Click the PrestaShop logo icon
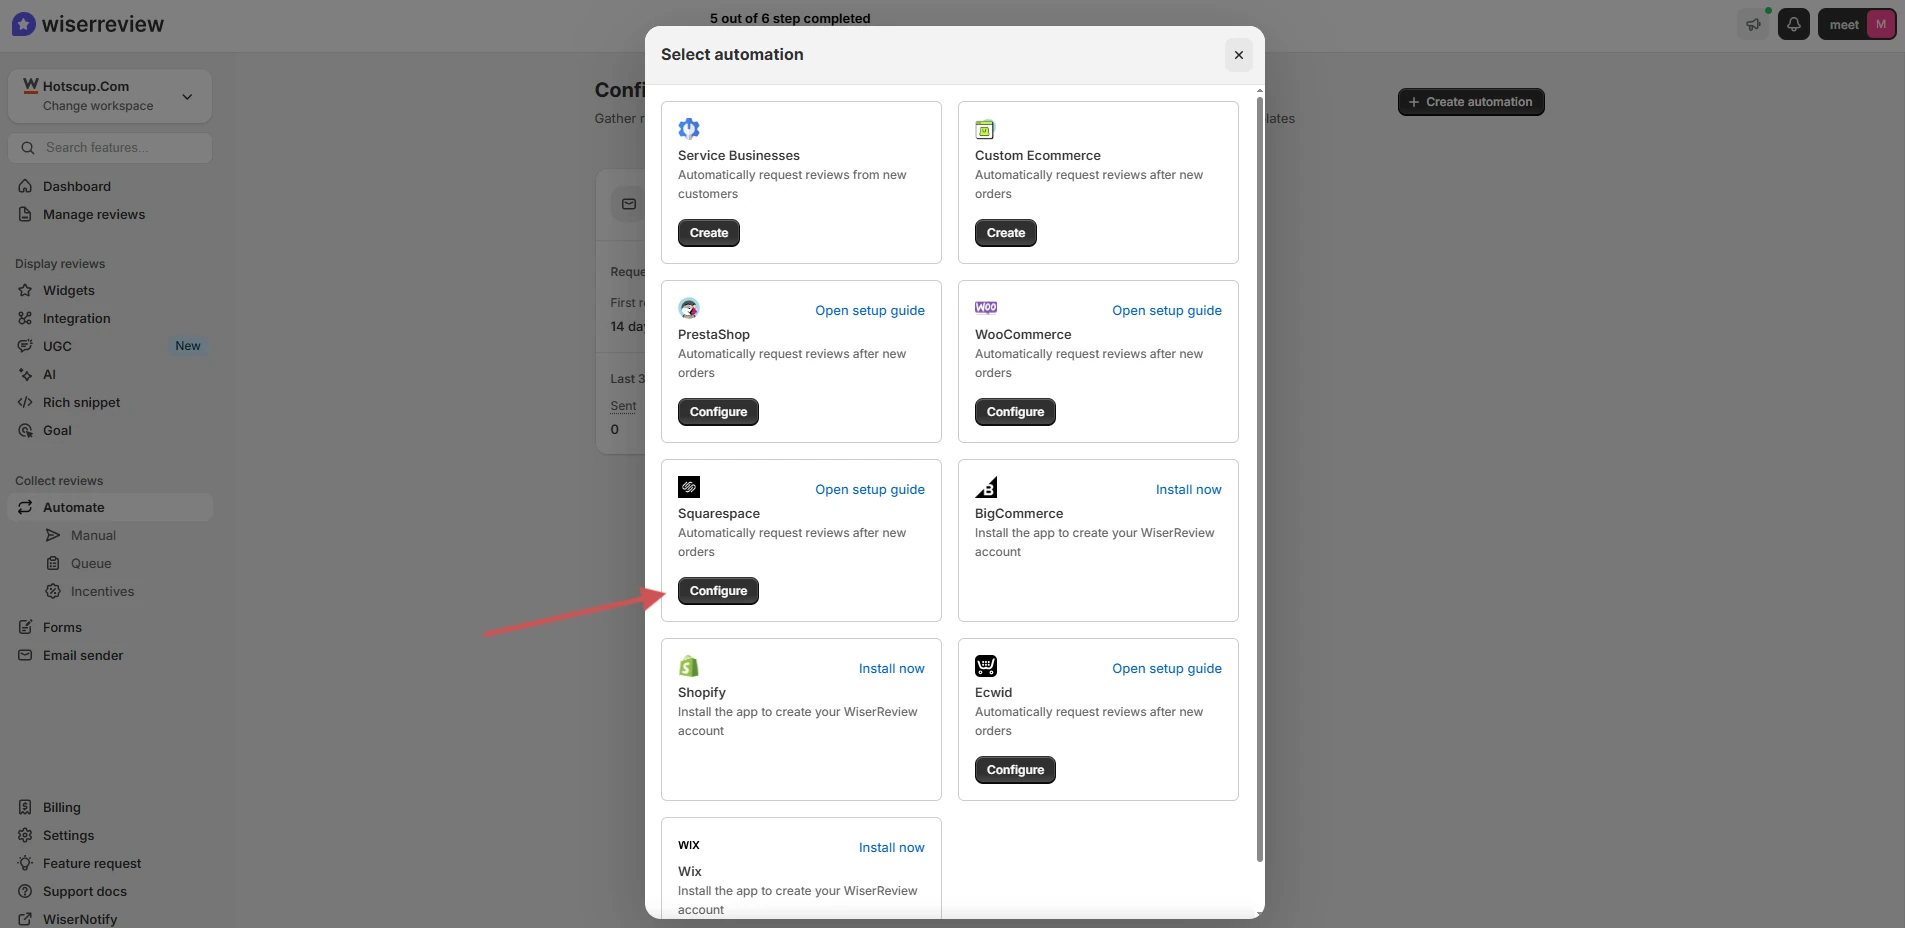The width and height of the screenshot is (1905, 928). pyautogui.click(x=689, y=308)
